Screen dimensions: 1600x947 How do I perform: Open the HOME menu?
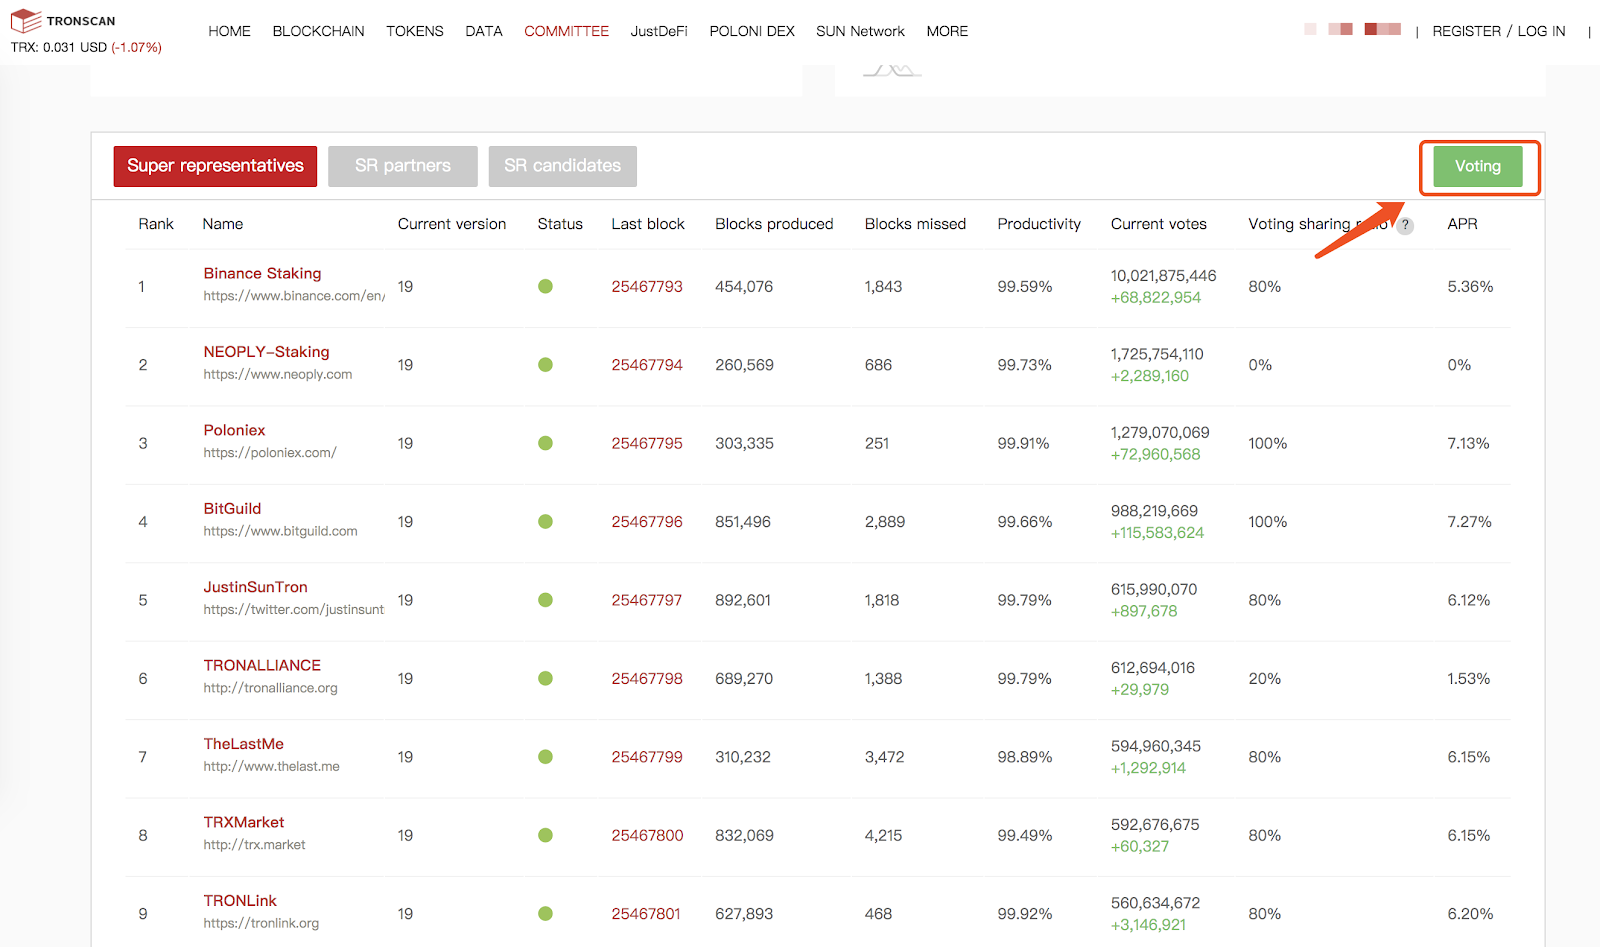click(x=229, y=31)
